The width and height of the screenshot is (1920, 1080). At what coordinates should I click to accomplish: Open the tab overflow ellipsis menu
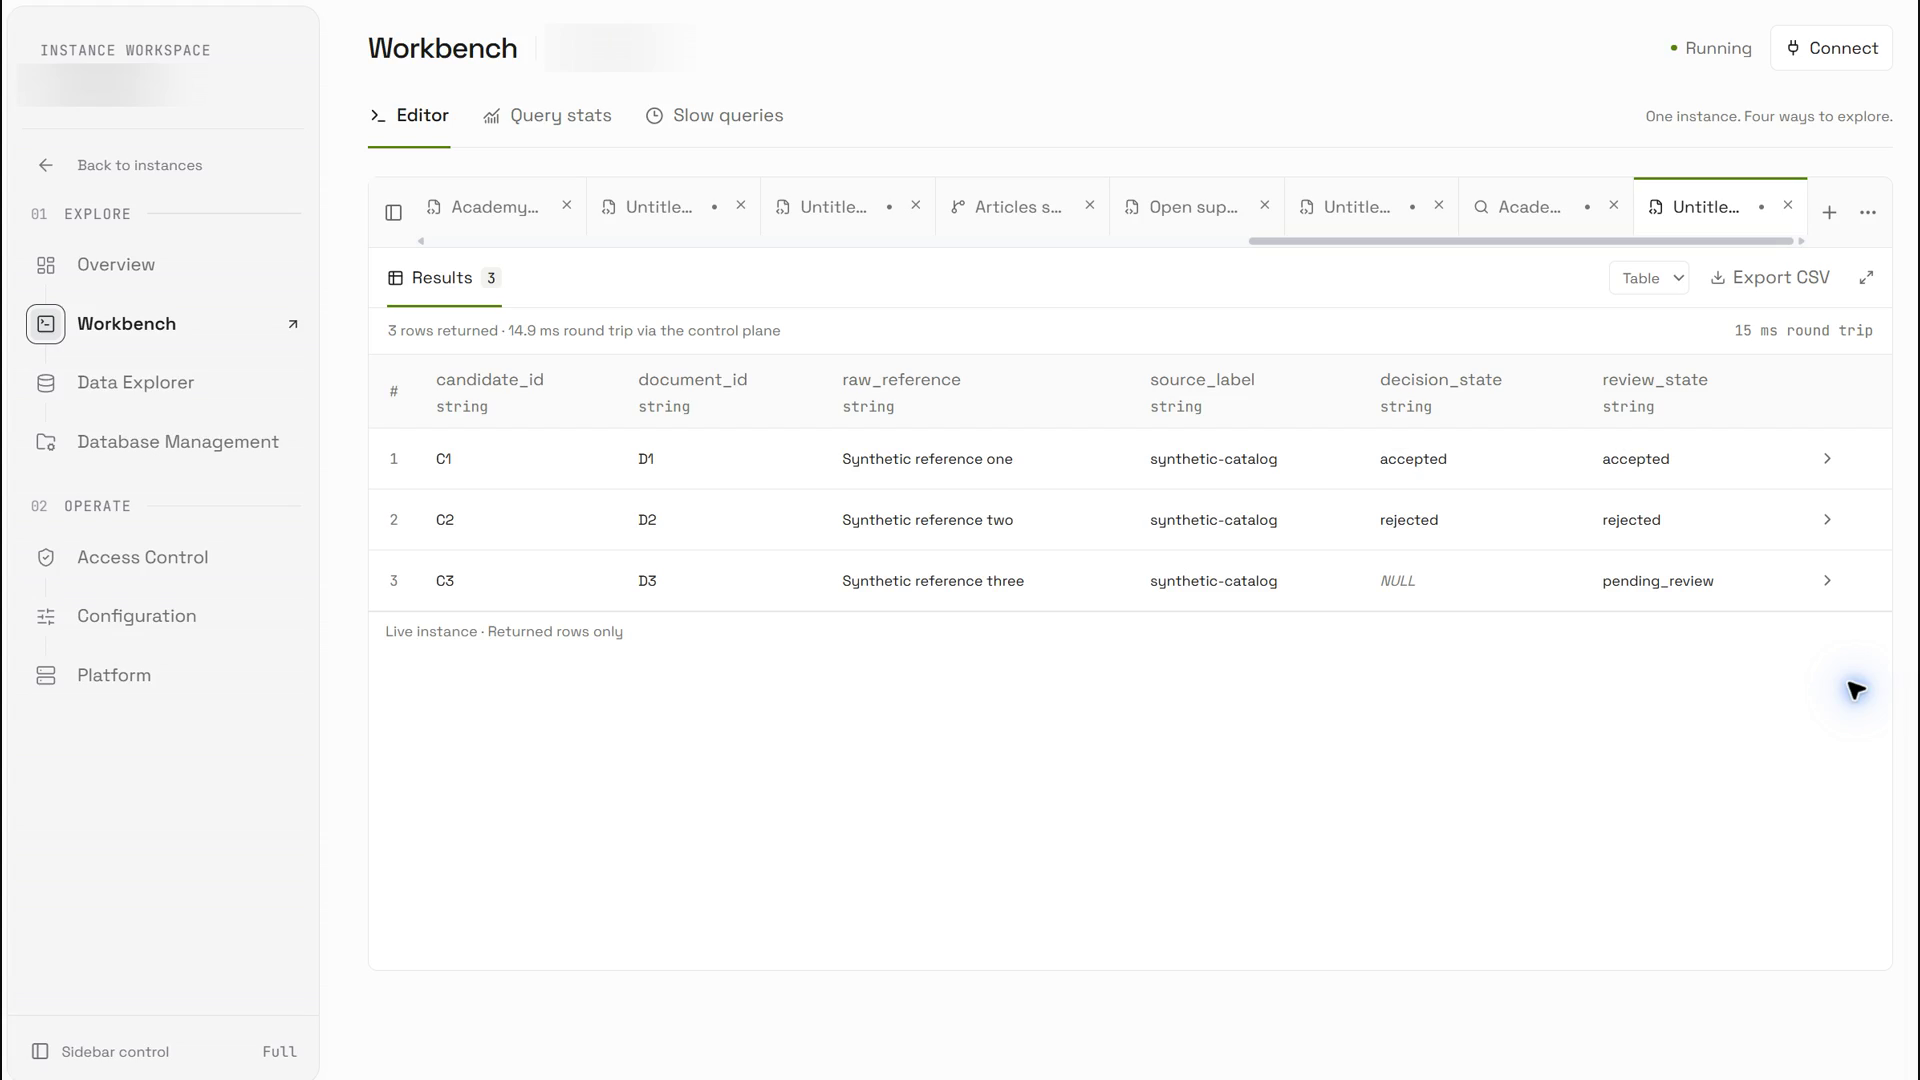(1867, 212)
